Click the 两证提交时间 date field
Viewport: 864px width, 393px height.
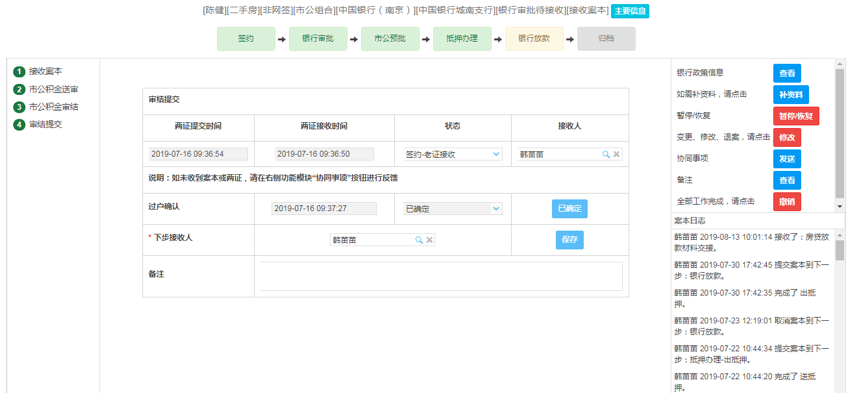click(x=198, y=154)
